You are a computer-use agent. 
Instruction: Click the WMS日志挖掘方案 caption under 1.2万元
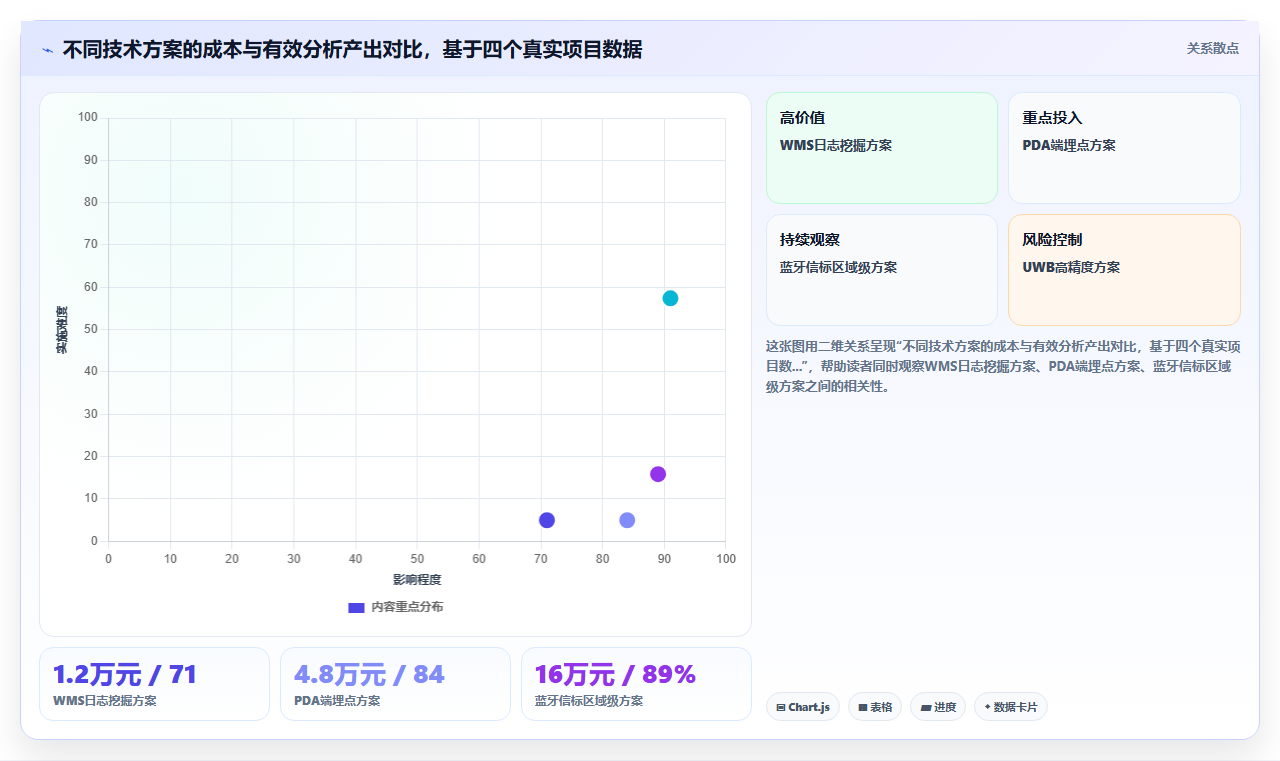pos(105,700)
